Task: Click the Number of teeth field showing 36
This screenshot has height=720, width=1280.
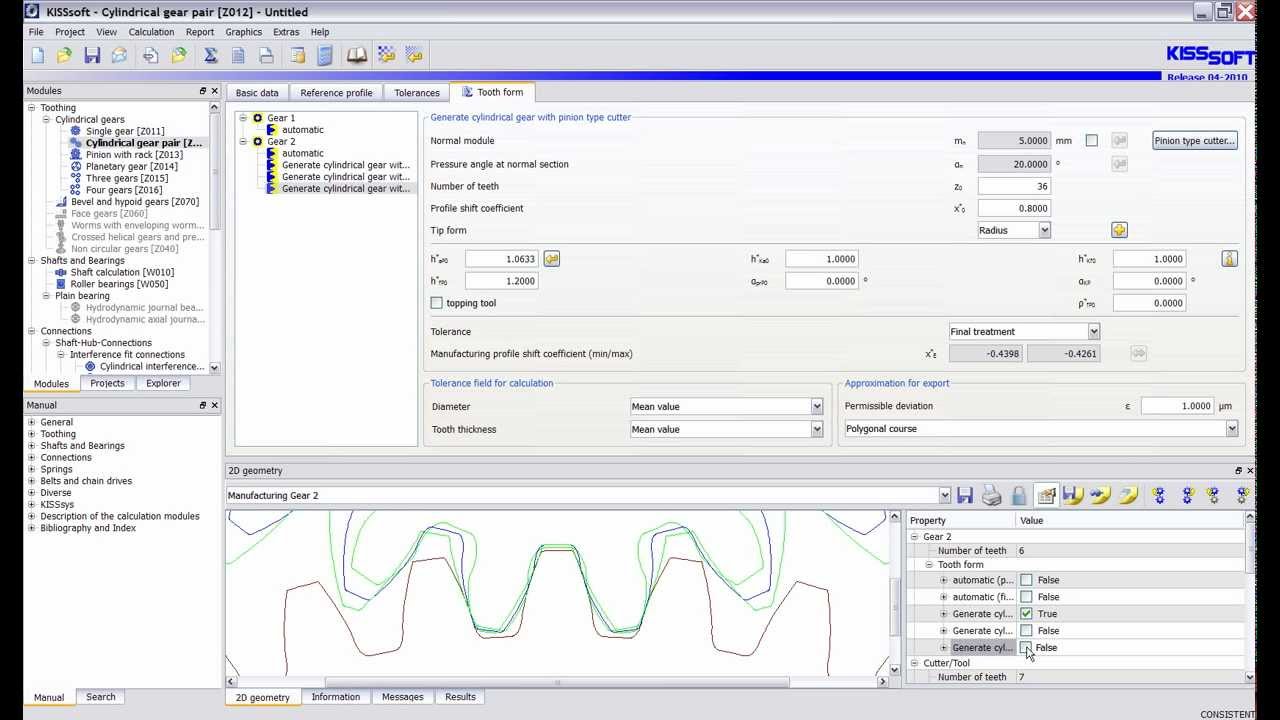Action: click(x=1014, y=186)
